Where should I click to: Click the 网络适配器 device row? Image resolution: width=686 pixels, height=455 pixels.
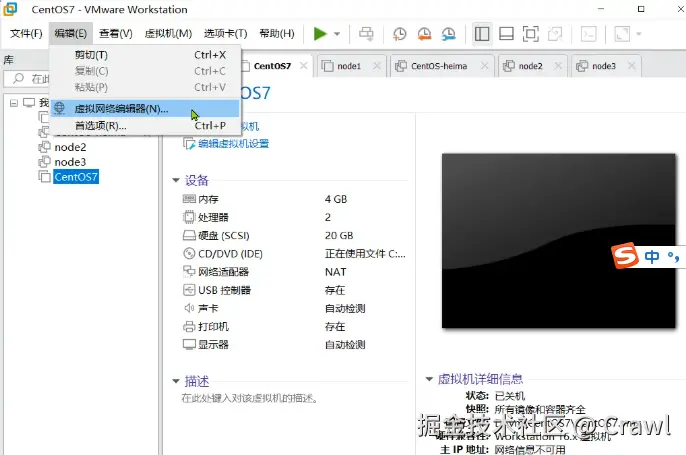coord(294,272)
